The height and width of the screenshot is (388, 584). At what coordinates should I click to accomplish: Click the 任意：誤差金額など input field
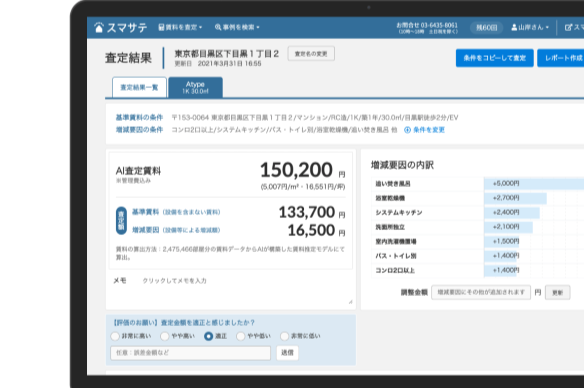pos(191,353)
